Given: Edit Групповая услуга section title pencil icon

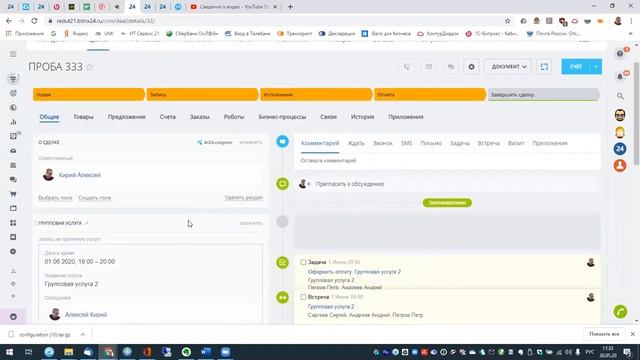Looking at the screenshot, I should pos(87,223).
